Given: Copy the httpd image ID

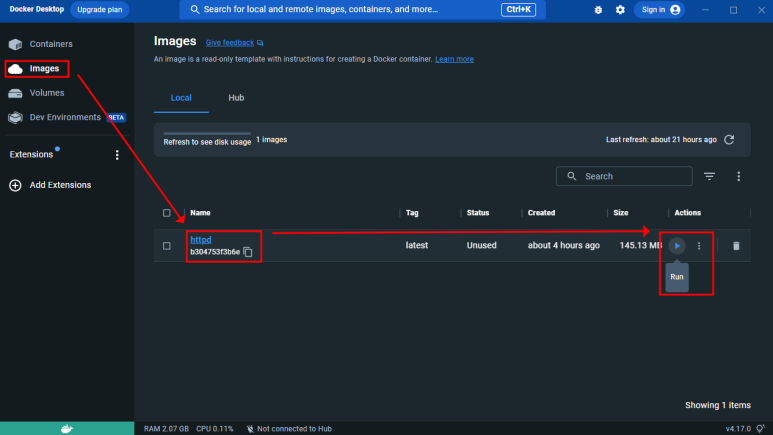Looking at the screenshot, I should click(x=248, y=252).
